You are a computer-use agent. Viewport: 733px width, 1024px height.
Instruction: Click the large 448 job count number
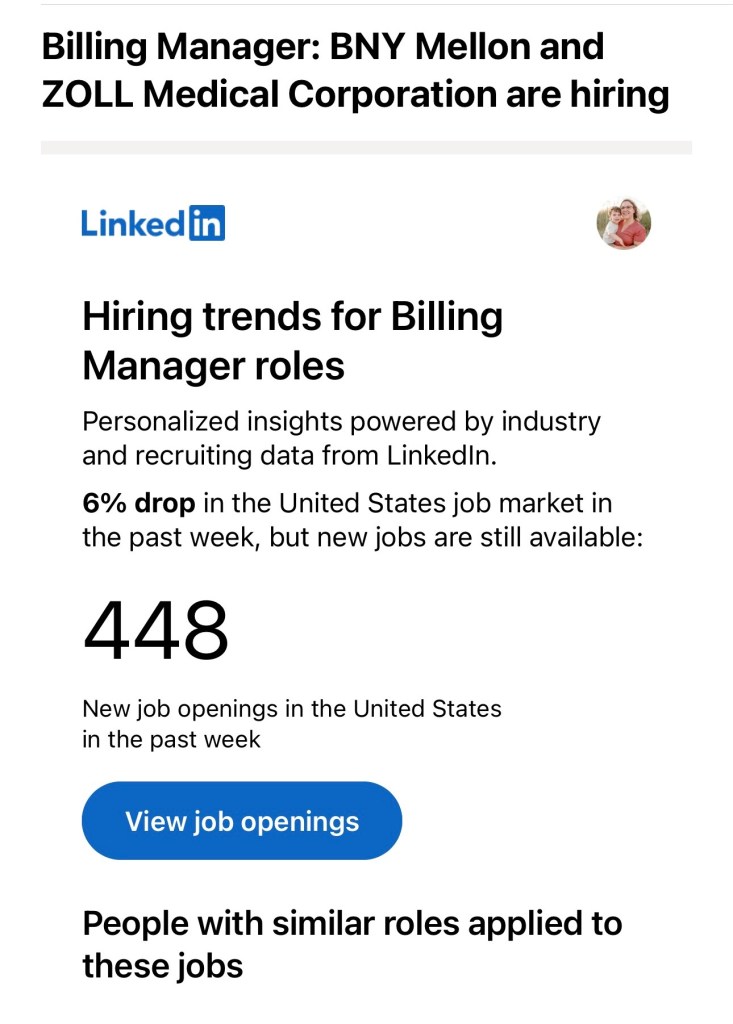coord(155,632)
